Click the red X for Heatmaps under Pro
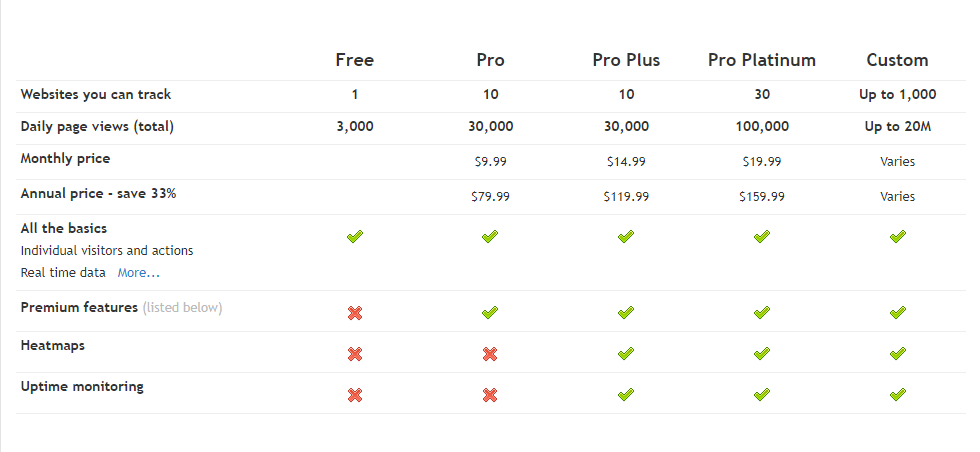The height and width of the screenshot is (452, 980). click(490, 354)
